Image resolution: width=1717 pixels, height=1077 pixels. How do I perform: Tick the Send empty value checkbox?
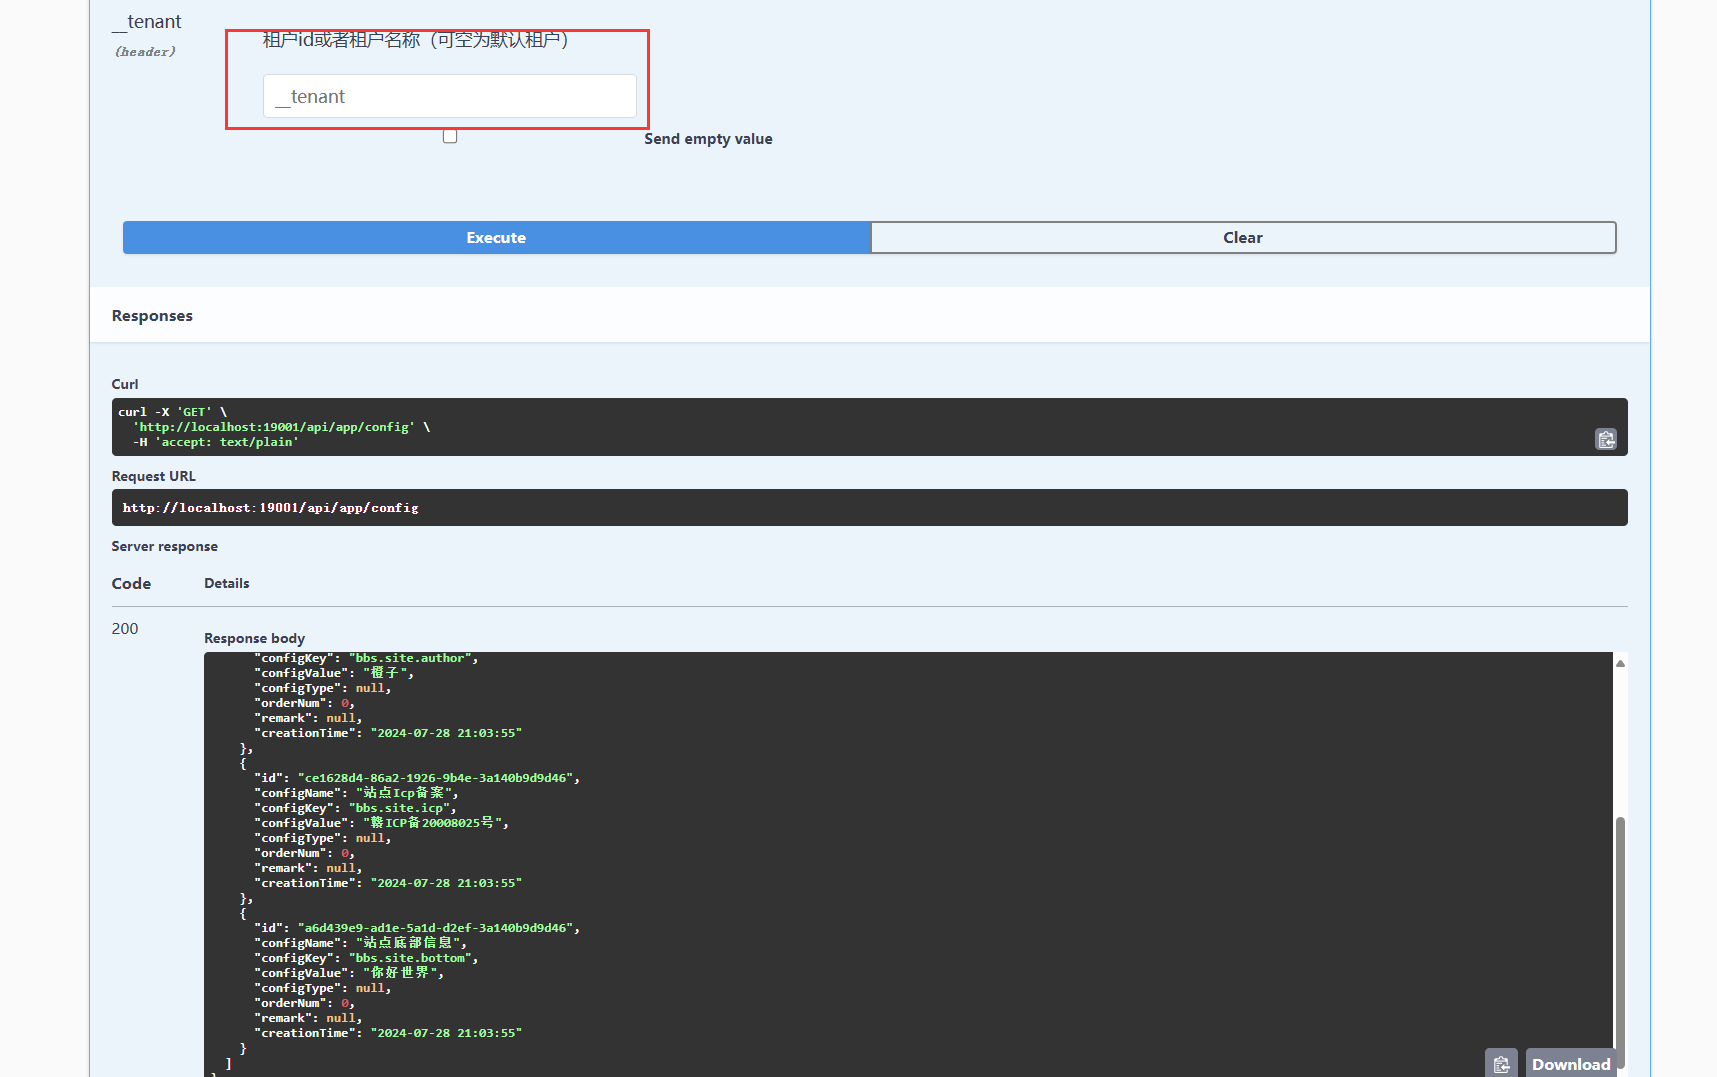coord(450,137)
